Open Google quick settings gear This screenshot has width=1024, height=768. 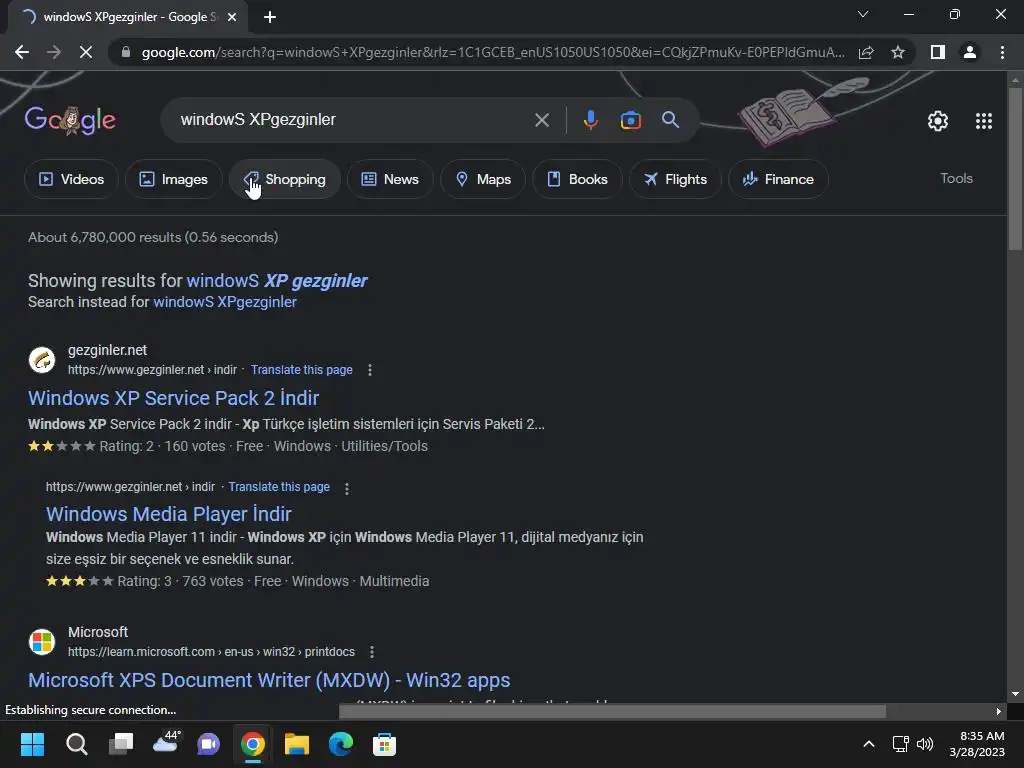point(938,121)
